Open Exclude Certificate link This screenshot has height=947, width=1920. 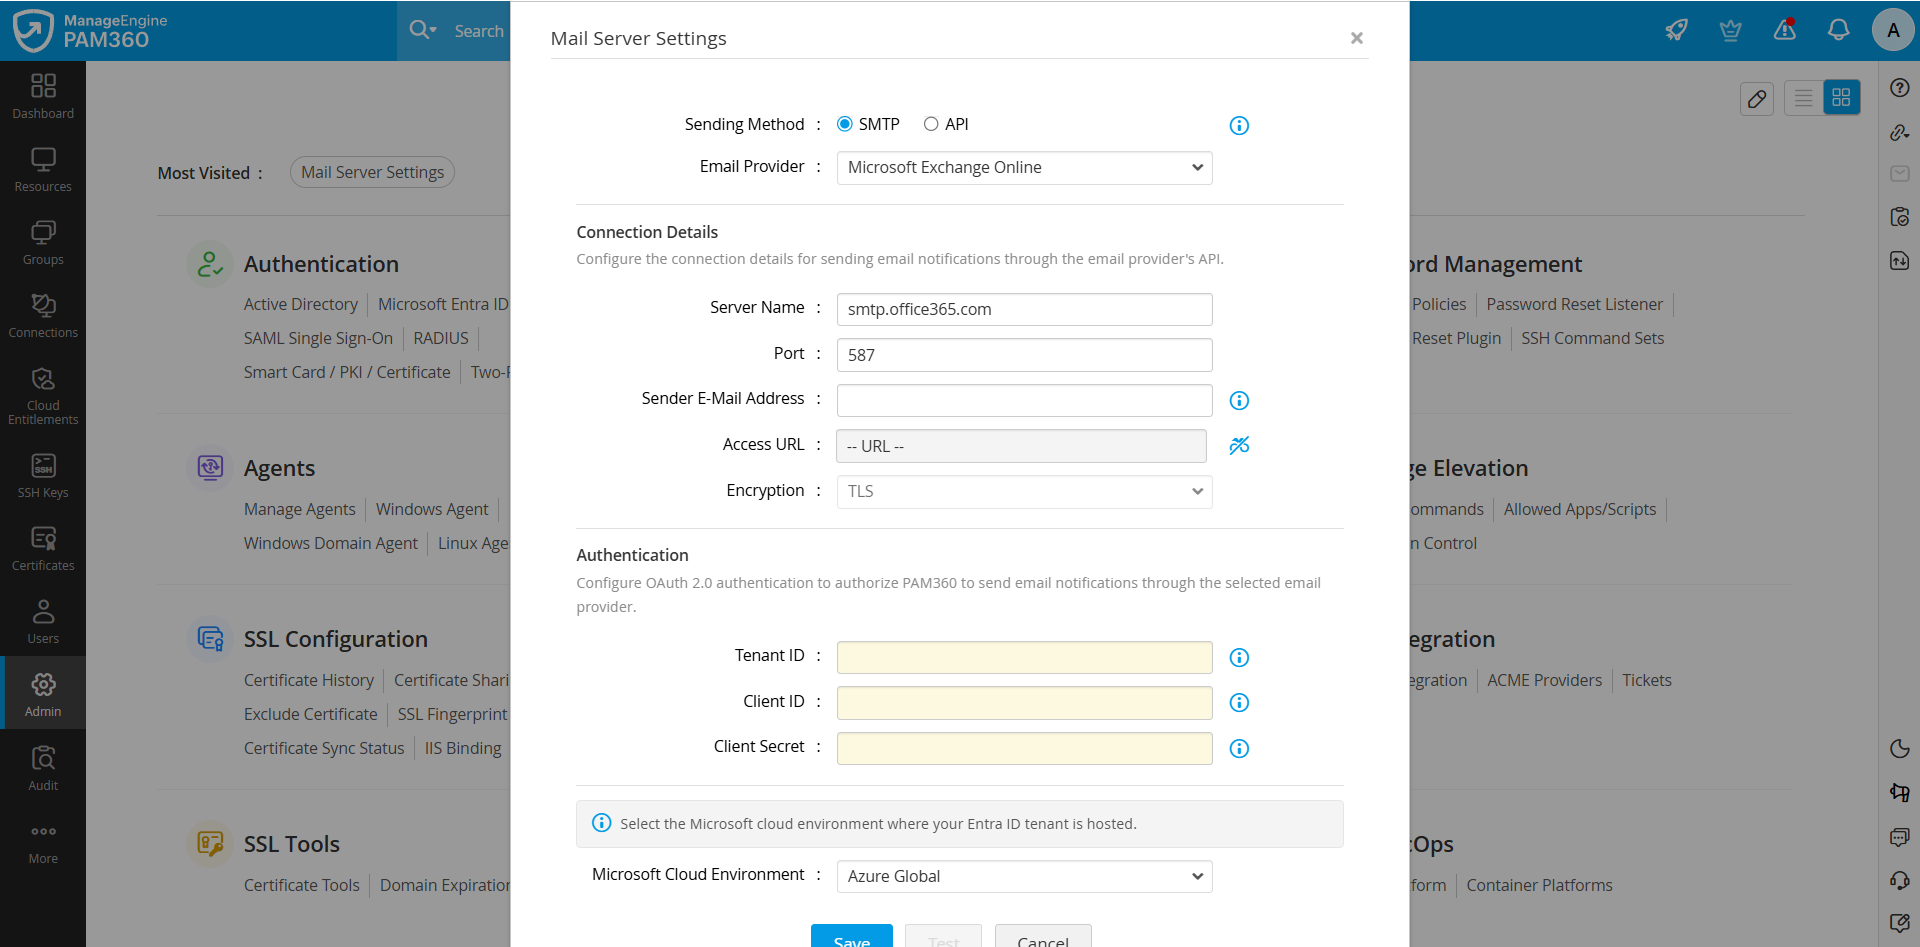[x=310, y=714]
